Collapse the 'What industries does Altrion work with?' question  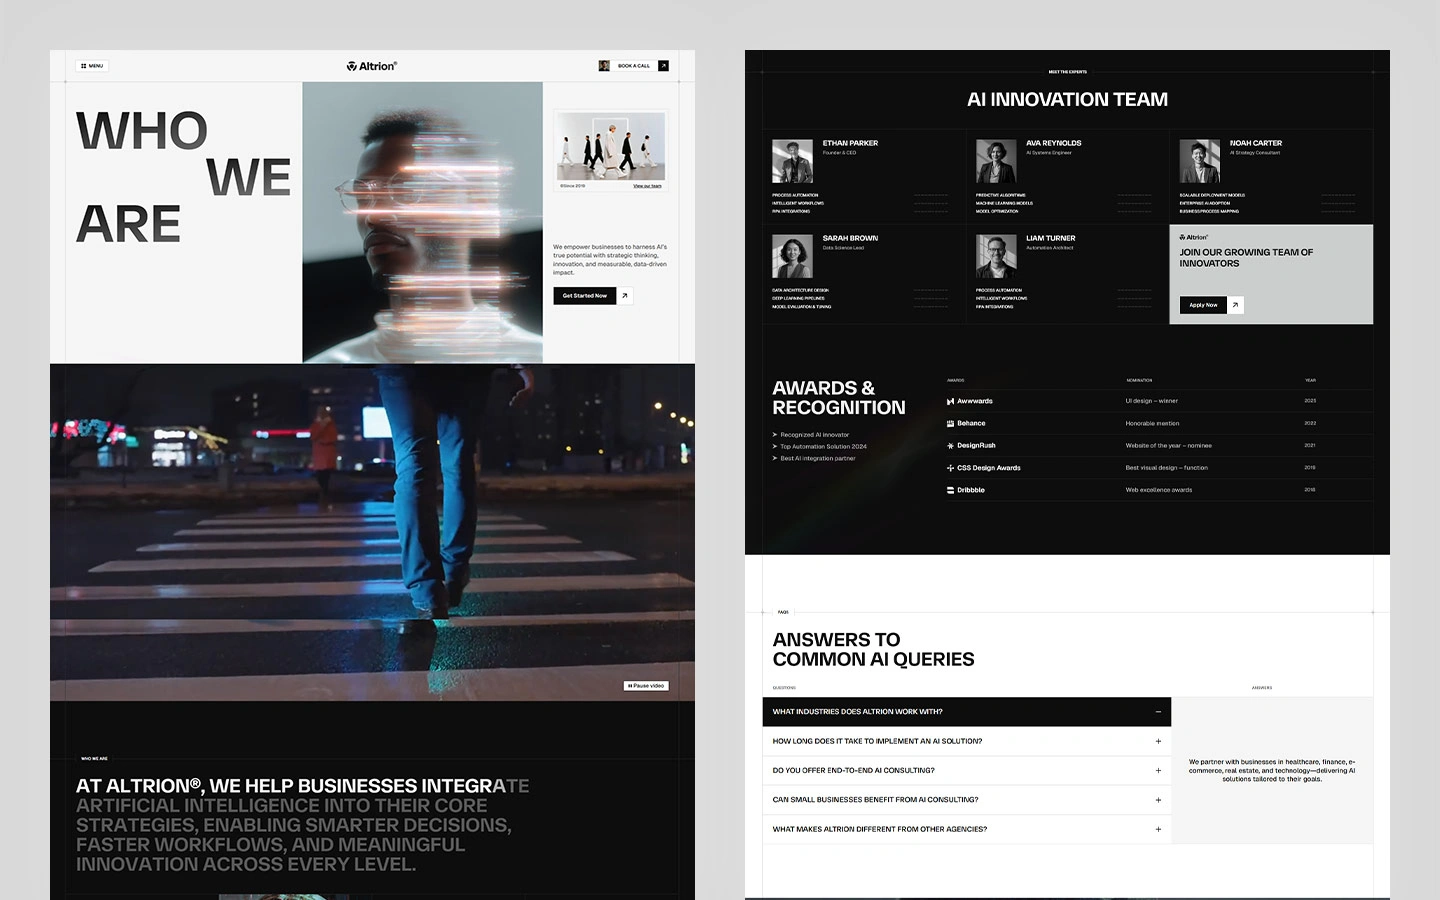point(1157,711)
